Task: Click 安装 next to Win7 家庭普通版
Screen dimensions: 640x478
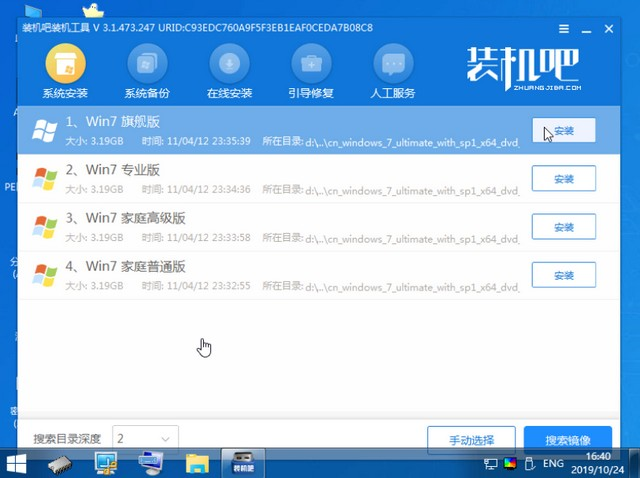Action: [563, 274]
